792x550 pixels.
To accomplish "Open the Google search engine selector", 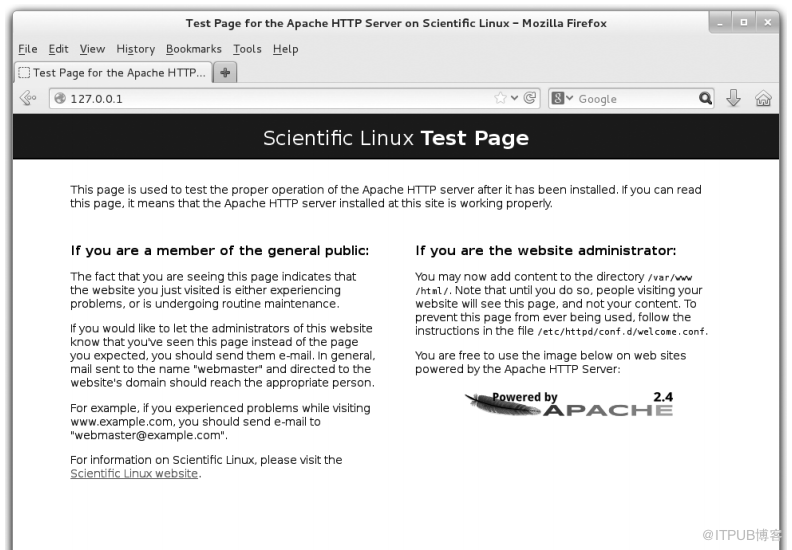I will tap(562, 98).
